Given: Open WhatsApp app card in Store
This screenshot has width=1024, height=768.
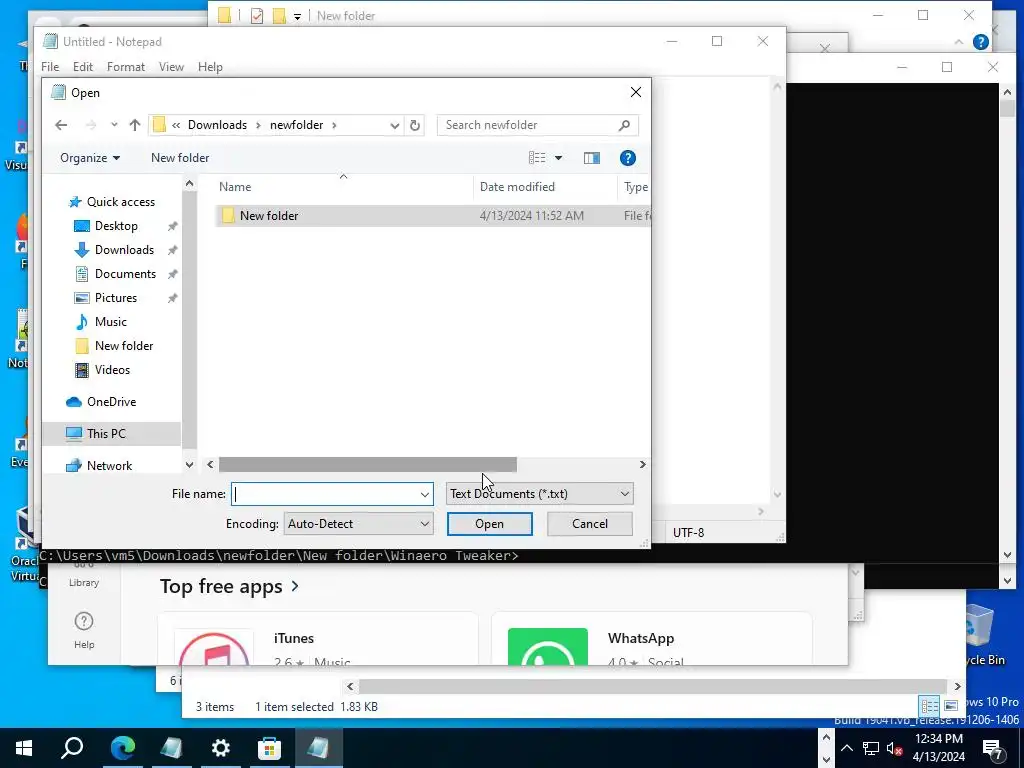Looking at the screenshot, I should [652, 640].
